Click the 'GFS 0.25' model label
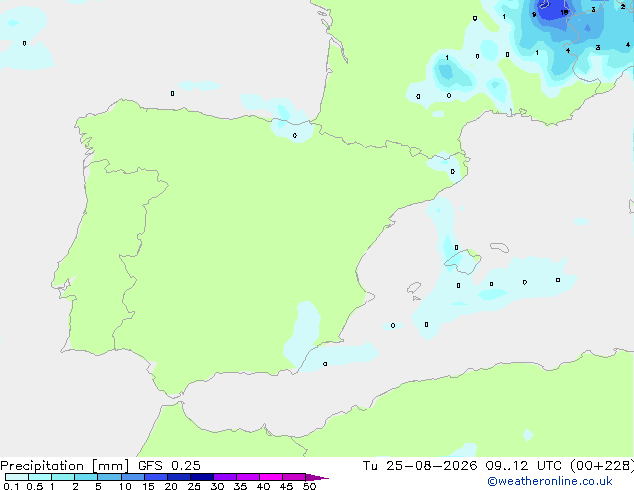634x490 pixels. click(x=169, y=466)
